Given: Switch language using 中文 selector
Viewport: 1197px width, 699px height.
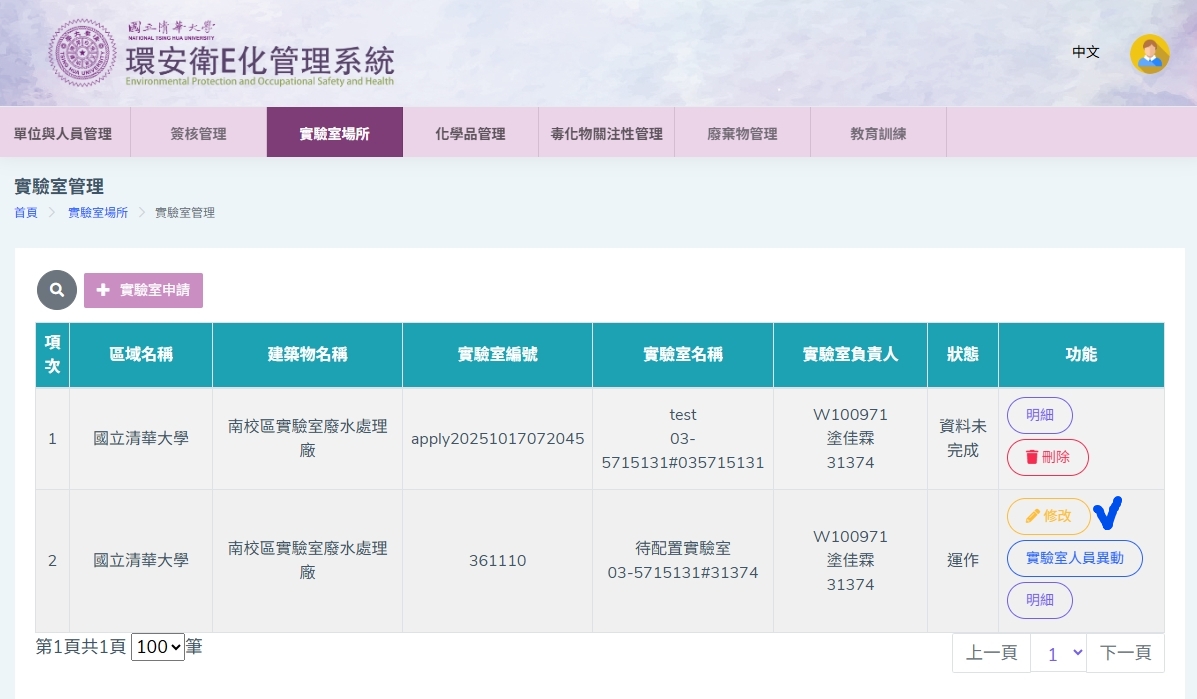Looking at the screenshot, I should coord(1085,52).
